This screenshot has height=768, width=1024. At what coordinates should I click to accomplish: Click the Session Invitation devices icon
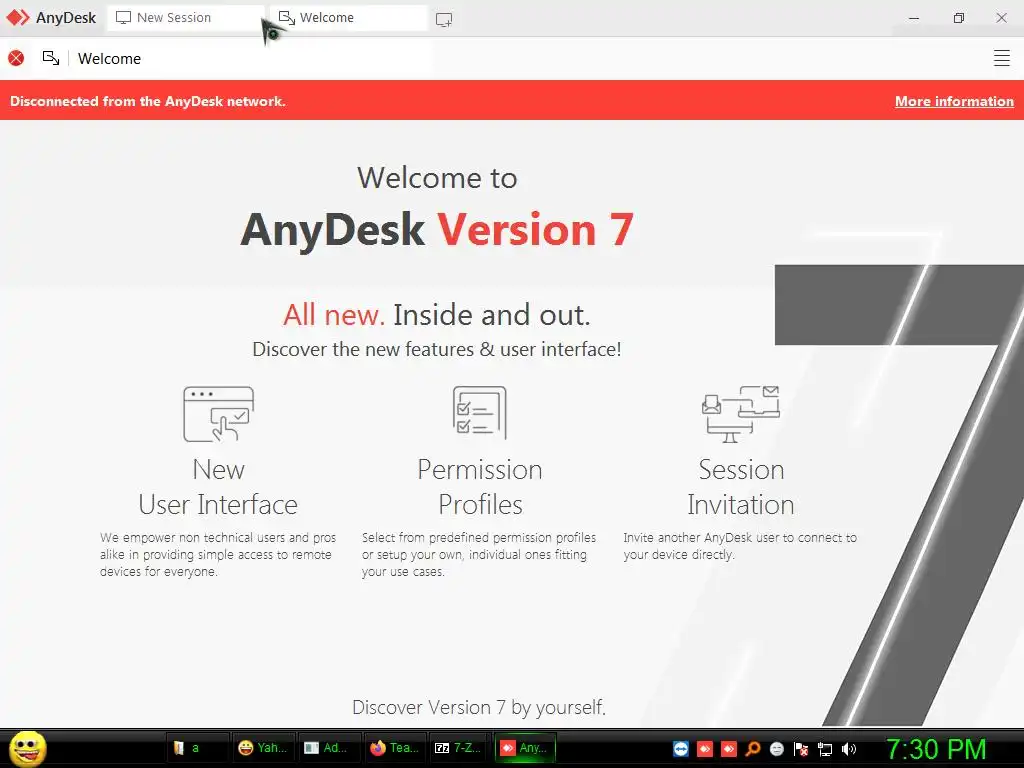741,414
